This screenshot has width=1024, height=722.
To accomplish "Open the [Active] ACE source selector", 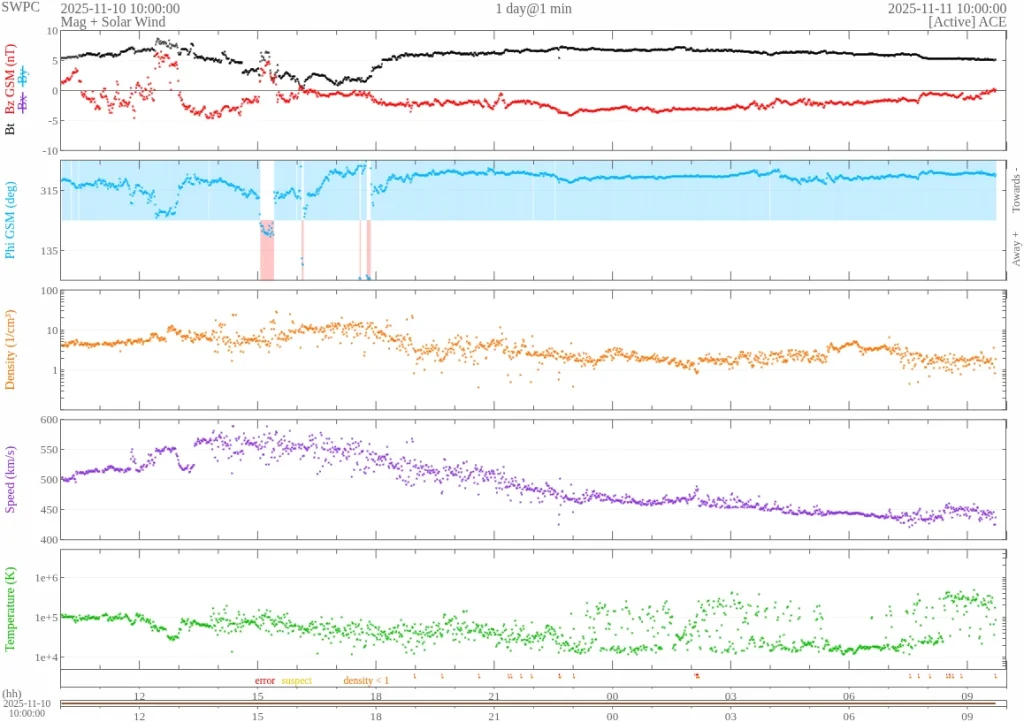I will (x=967, y=21).
